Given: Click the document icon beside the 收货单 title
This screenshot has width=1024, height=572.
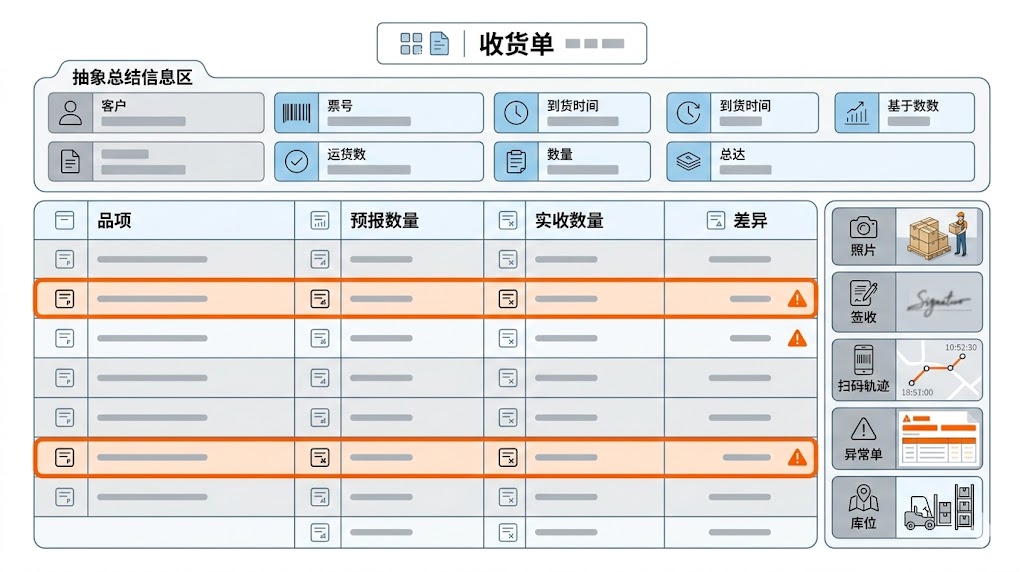Looking at the screenshot, I should 439,43.
